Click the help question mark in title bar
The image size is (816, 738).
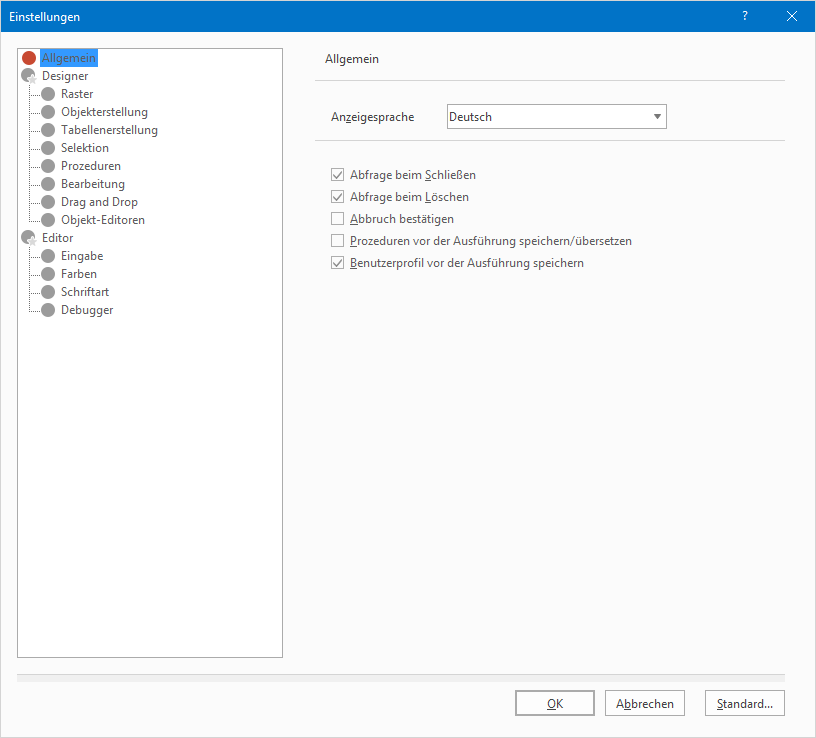coord(745,16)
